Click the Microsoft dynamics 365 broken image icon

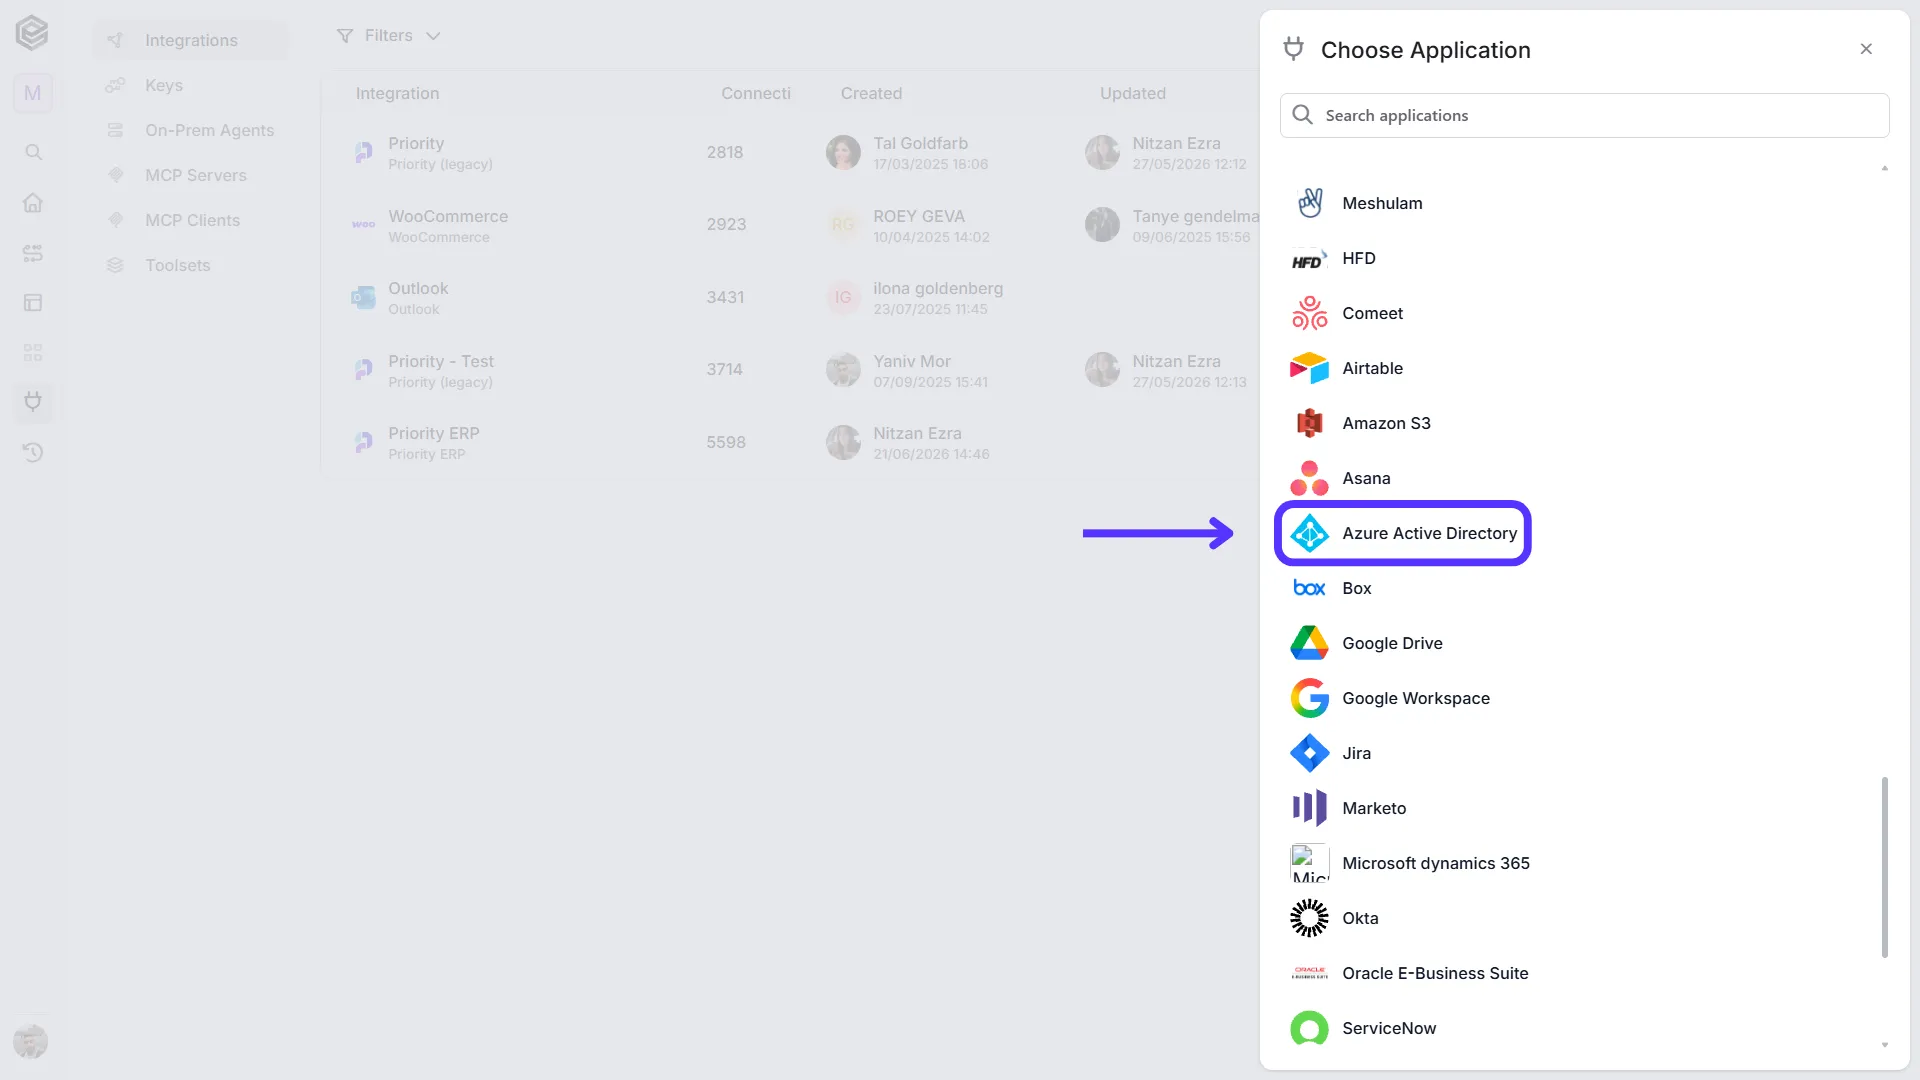1309,863
